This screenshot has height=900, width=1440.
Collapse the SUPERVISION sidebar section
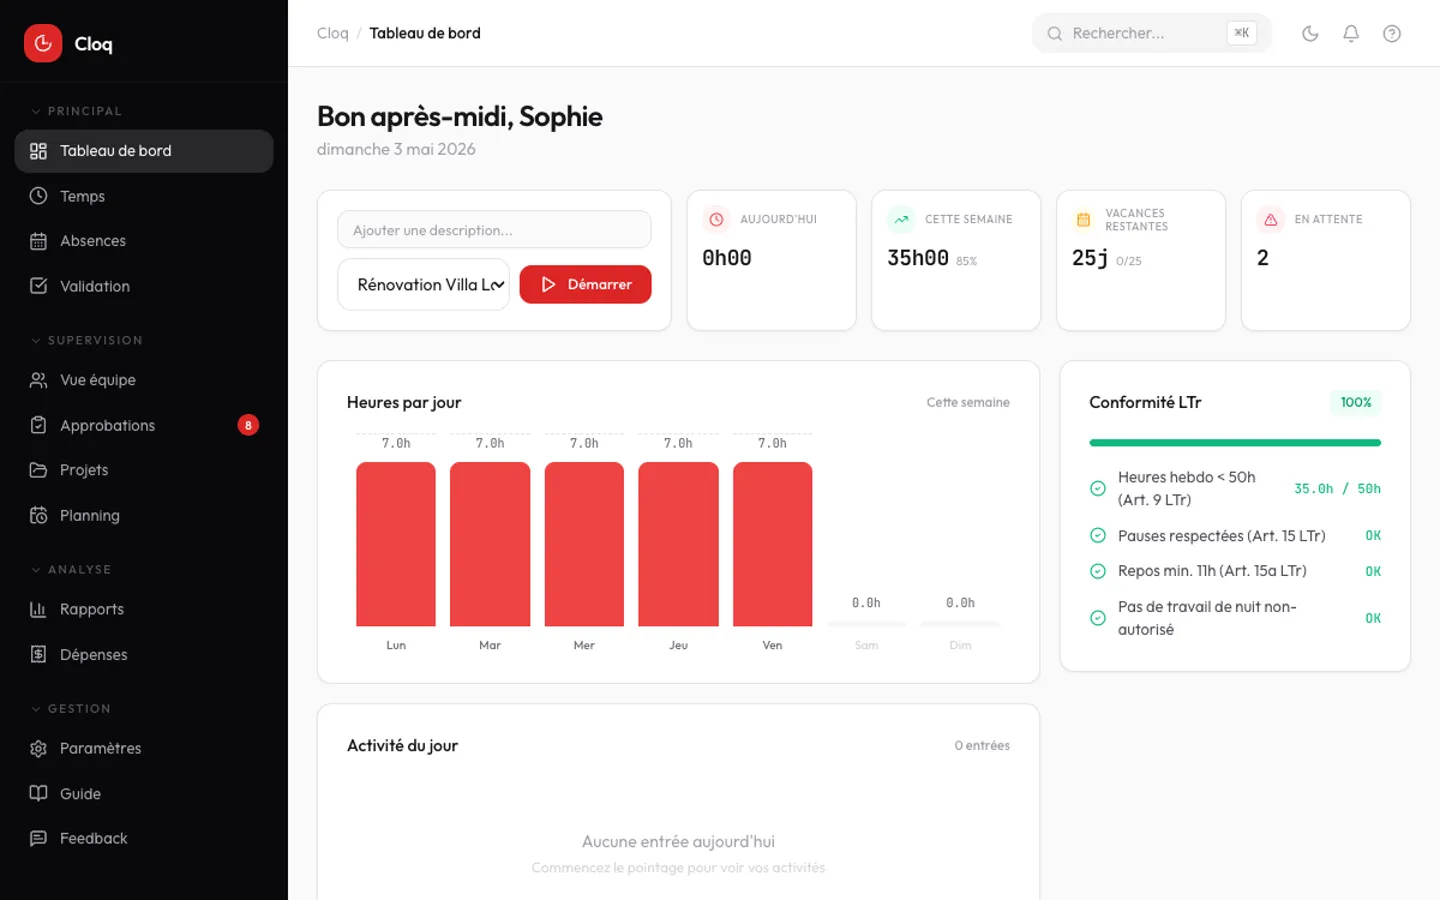click(86, 340)
